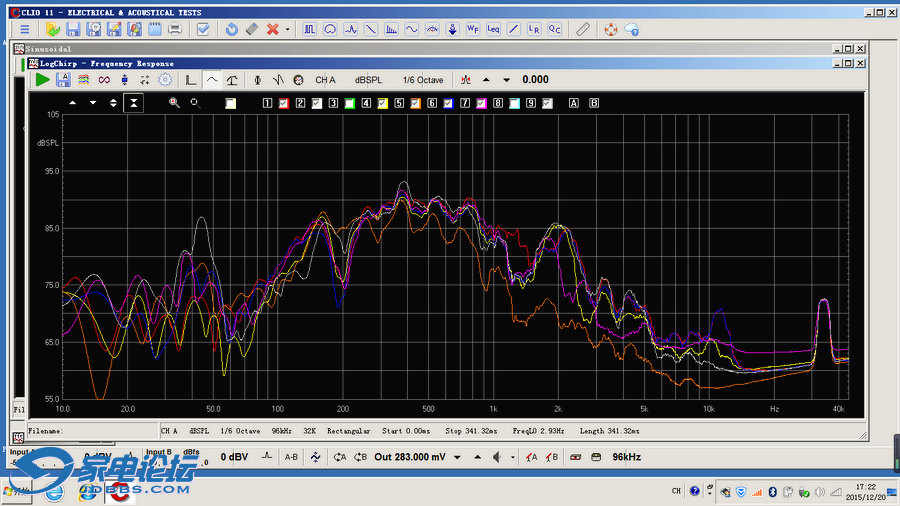Viewport: 900px width, 506px height.
Task: Click the zoom in magnifier icon
Action: pos(174,103)
